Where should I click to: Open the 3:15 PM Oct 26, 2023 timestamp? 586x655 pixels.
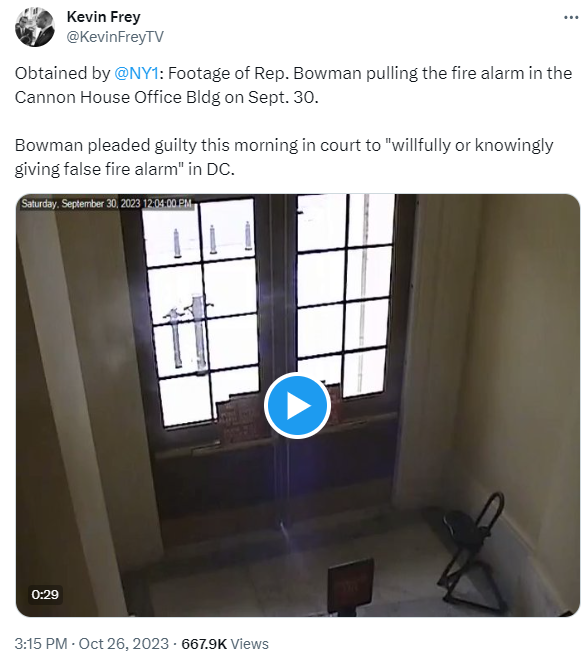pyautogui.click(x=91, y=643)
